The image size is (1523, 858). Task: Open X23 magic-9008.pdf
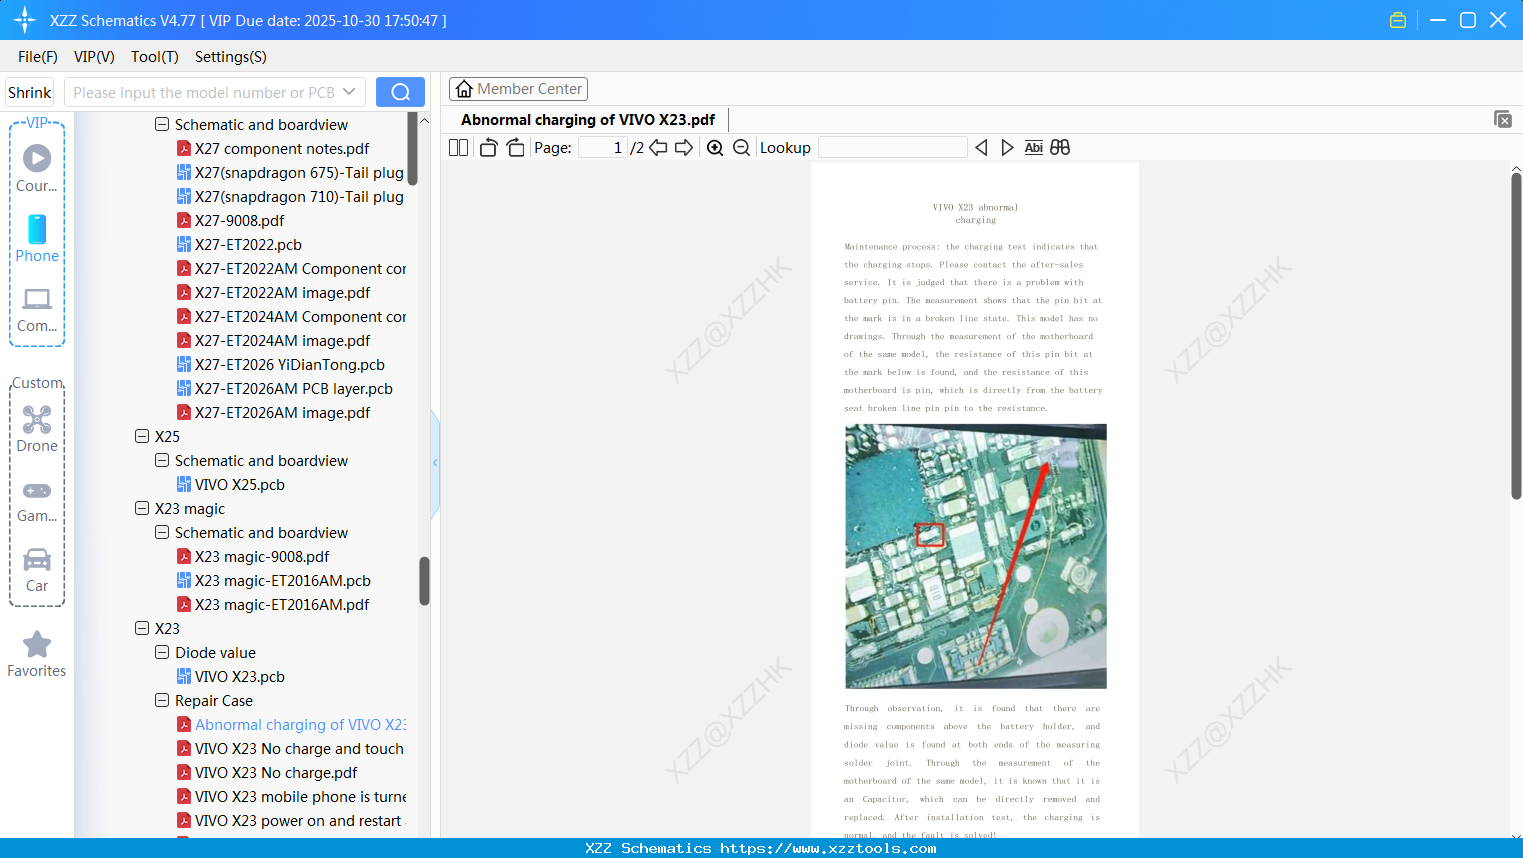click(x=262, y=556)
